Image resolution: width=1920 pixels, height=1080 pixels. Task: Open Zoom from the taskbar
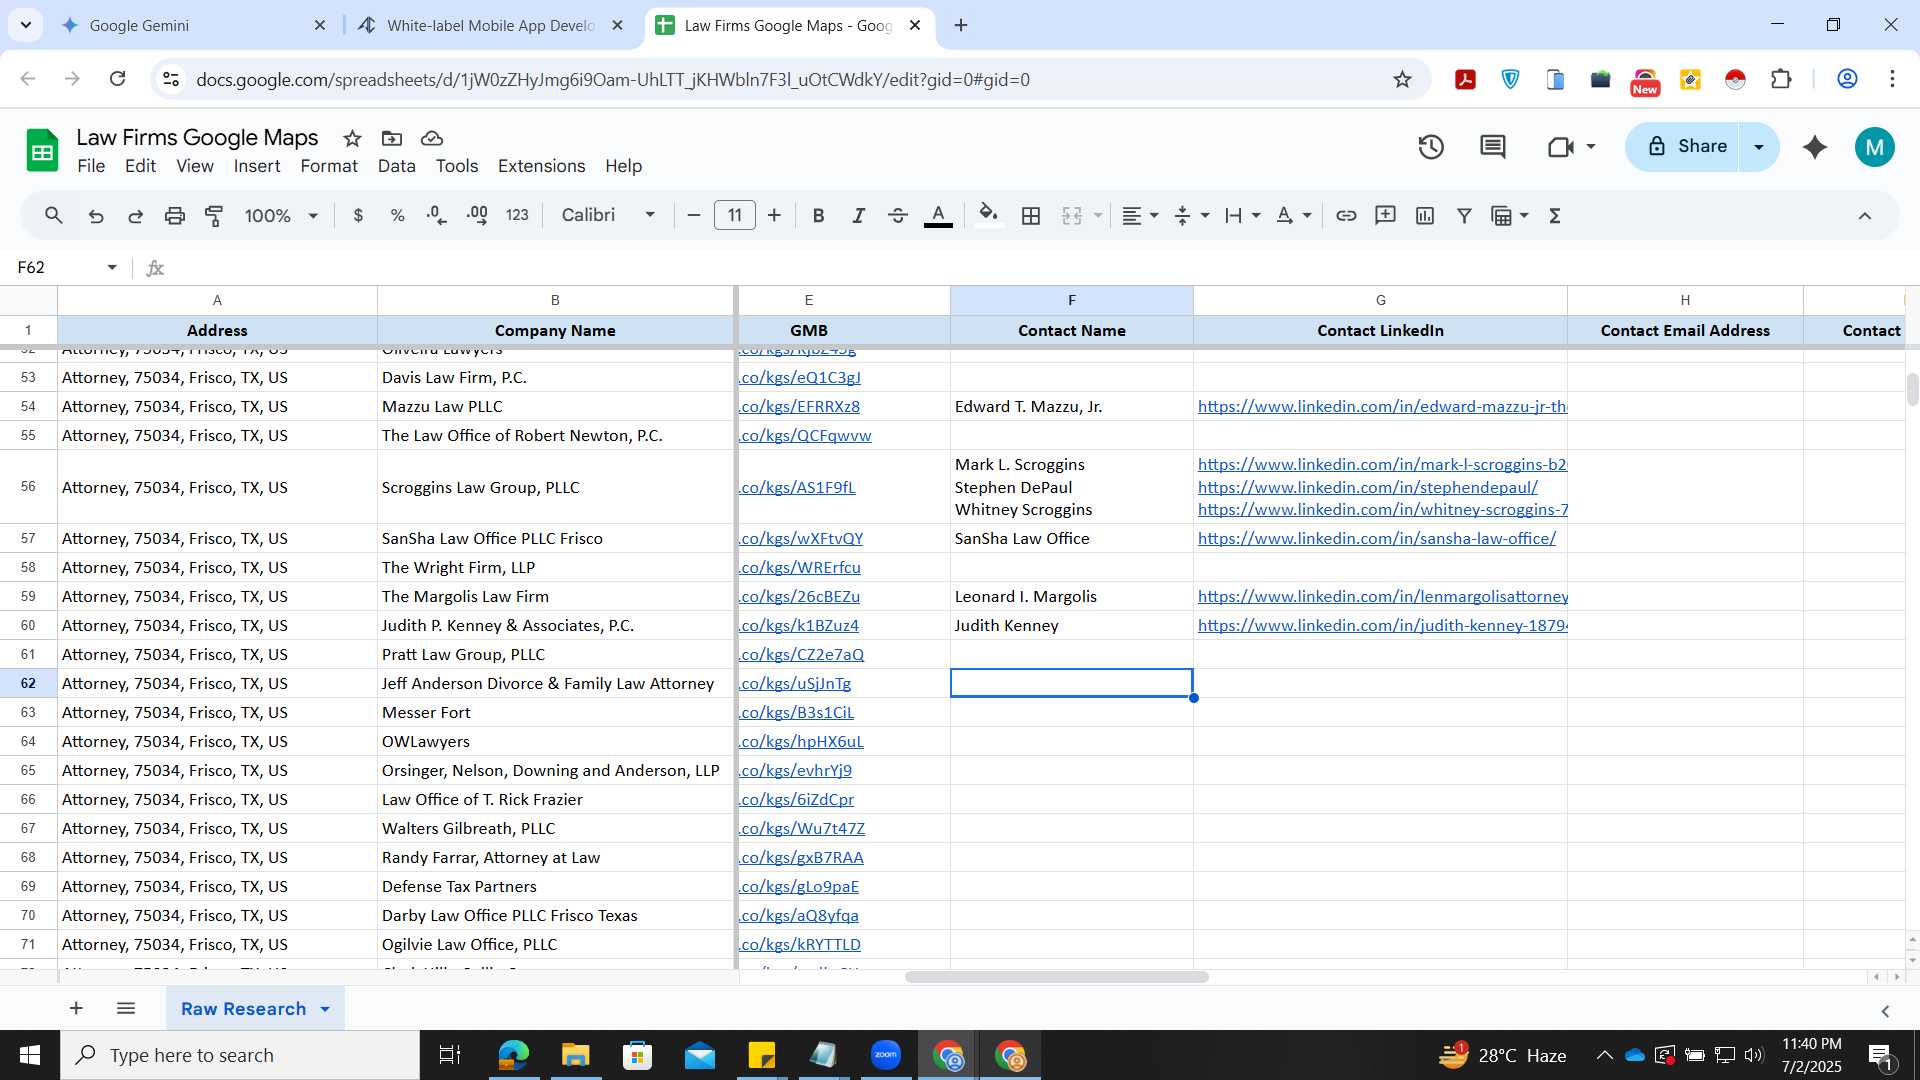[x=885, y=1055]
